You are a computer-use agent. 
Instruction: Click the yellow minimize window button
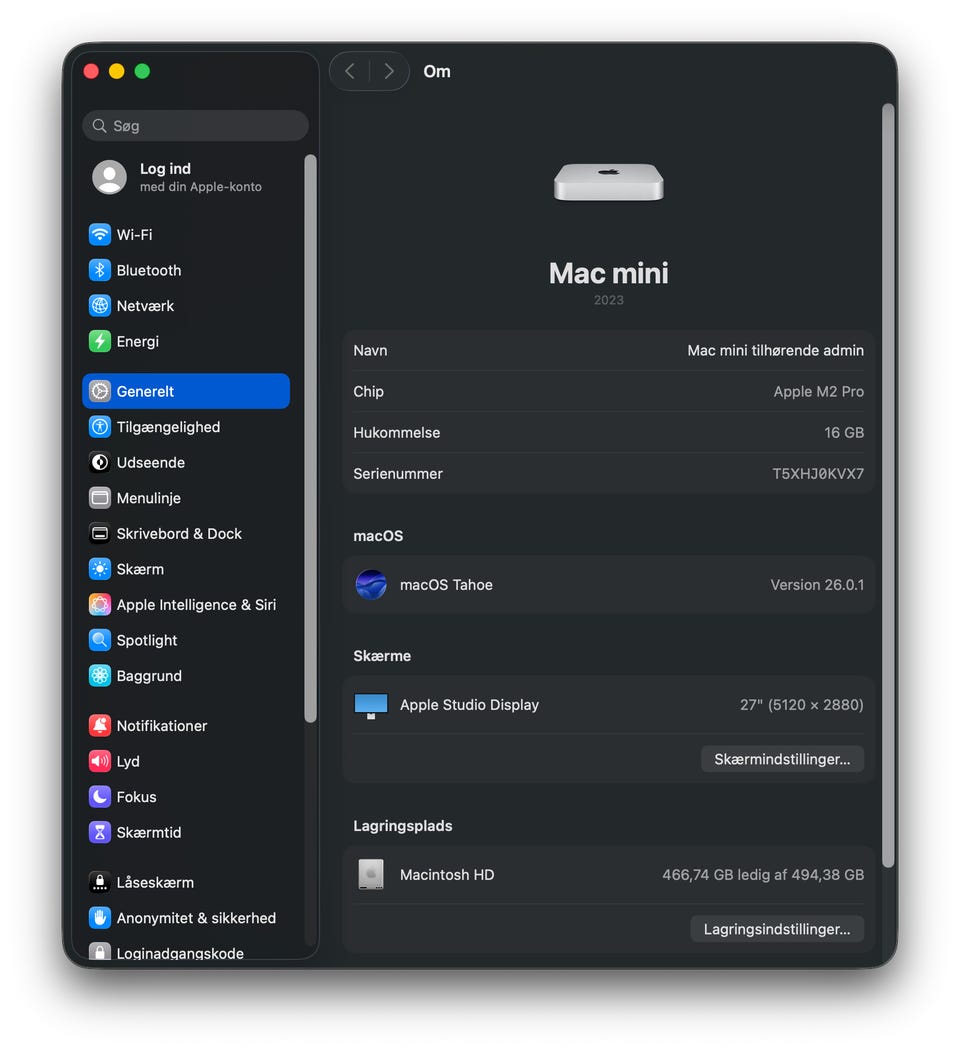pos(117,71)
